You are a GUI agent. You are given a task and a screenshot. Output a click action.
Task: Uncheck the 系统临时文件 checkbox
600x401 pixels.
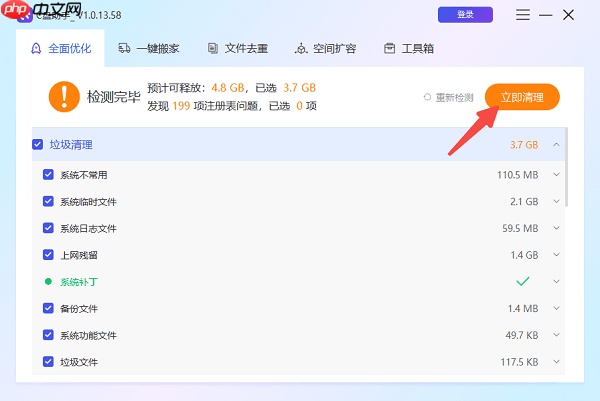click(48, 202)
